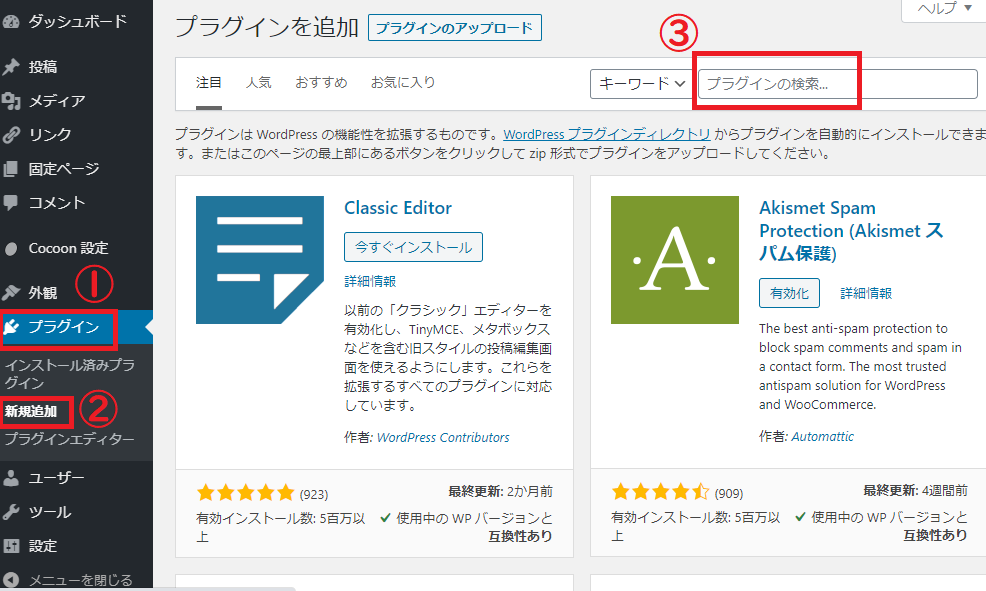Open the Automattic author link
The width and height of the screenshot is (986, 591).
click(x=823, y=436)
